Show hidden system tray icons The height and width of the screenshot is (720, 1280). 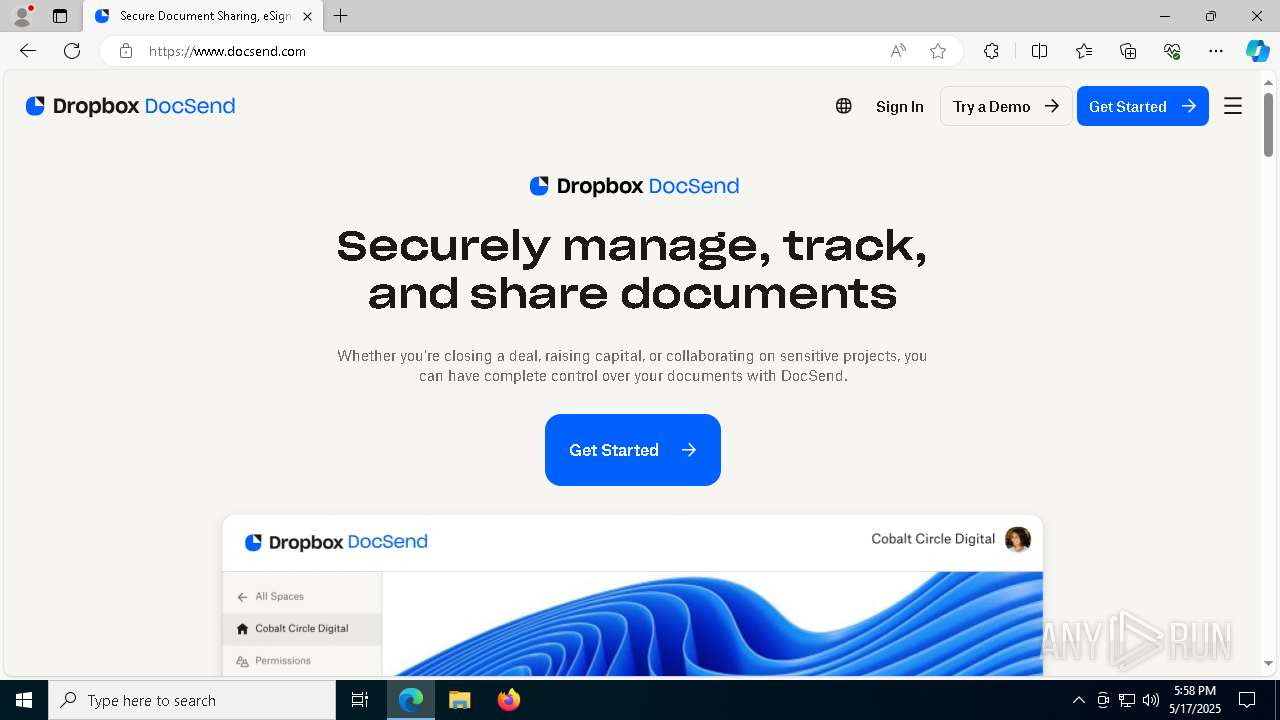pos(1078,700)
